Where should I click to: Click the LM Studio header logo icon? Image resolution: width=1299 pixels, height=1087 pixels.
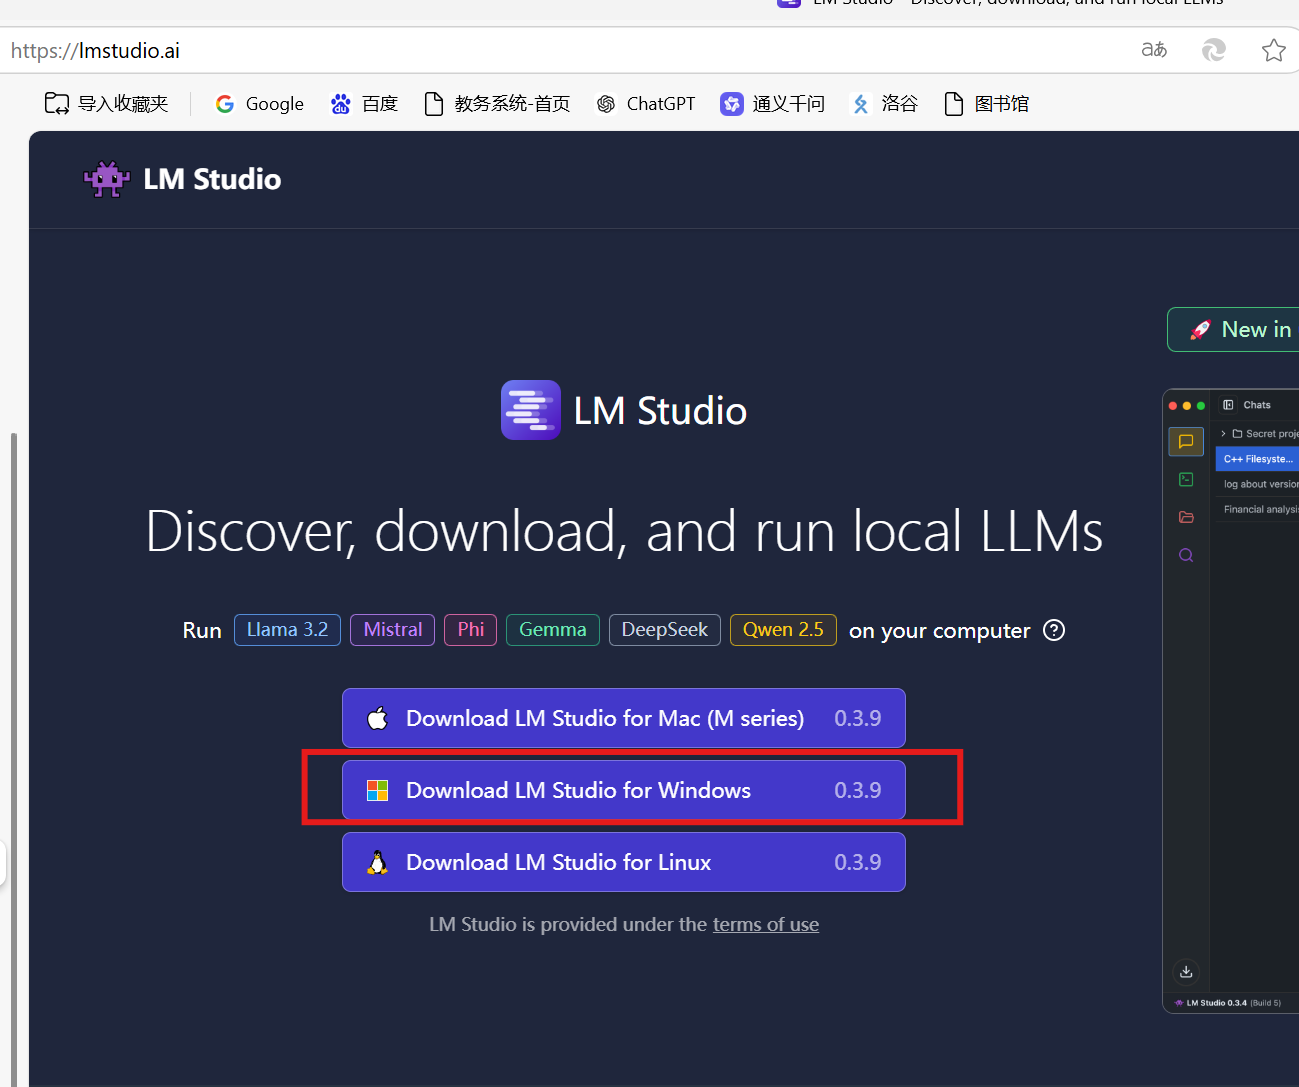107,180
